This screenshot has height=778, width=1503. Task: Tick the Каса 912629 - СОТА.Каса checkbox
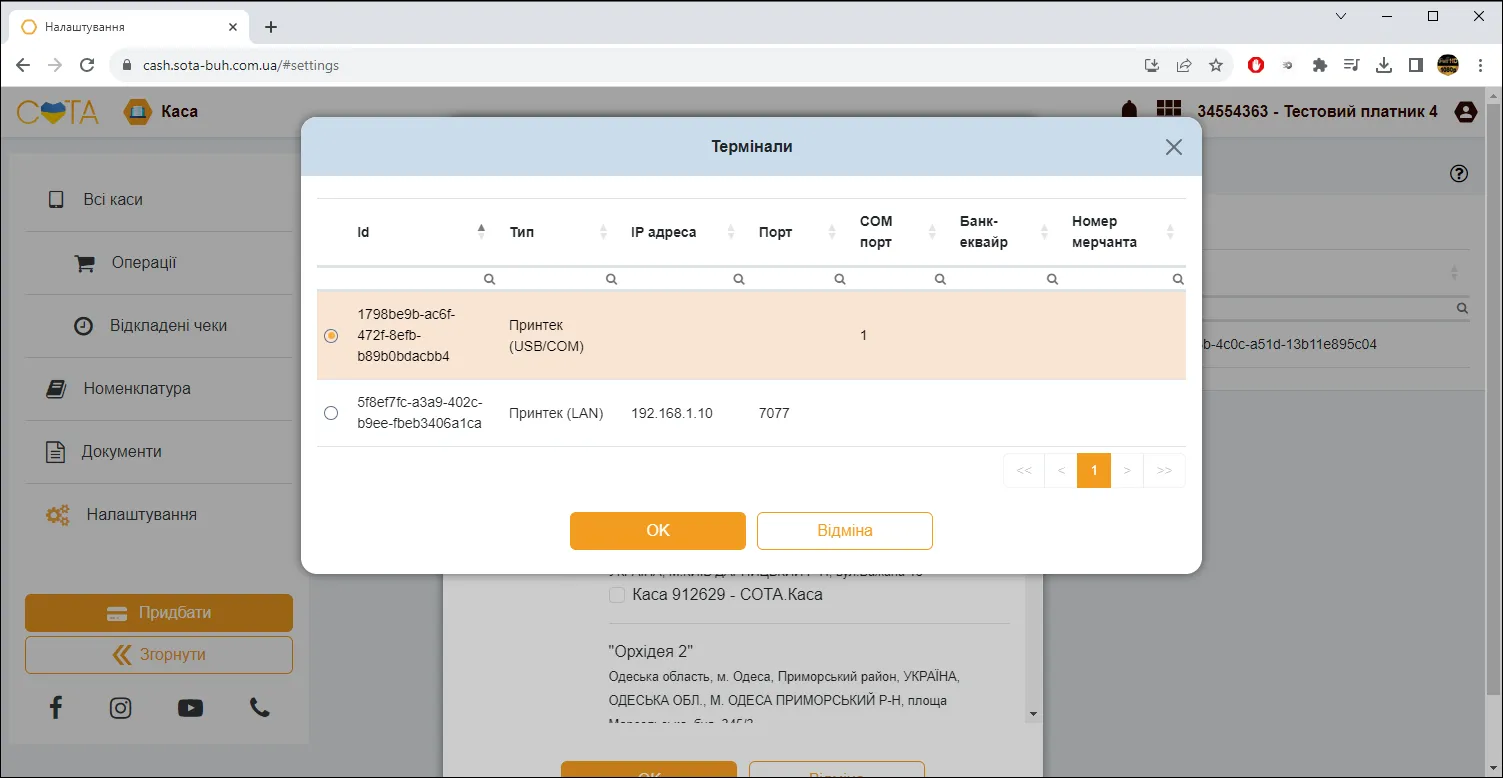point(618,595)
